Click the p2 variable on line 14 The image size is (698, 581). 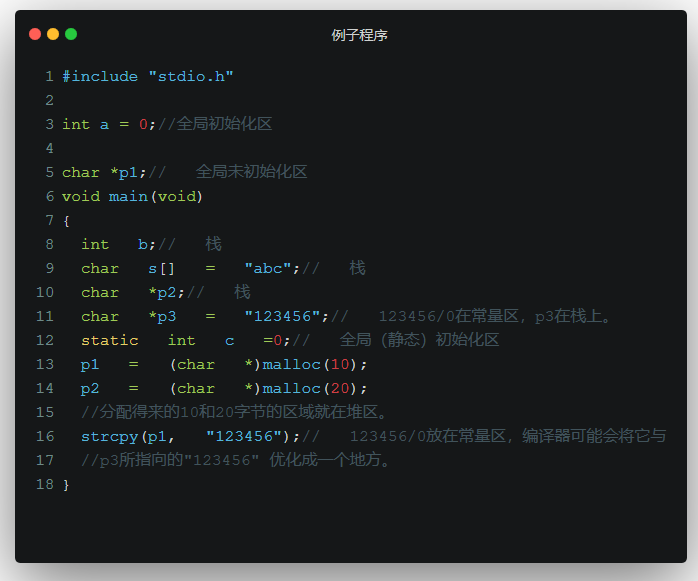point(90,389)
